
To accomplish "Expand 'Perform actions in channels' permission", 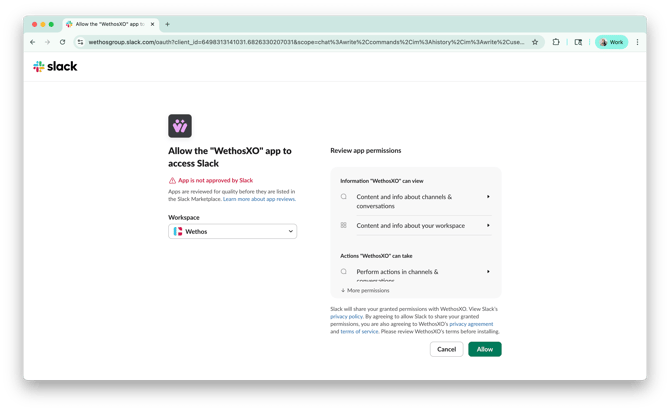I will click(488, 272).
